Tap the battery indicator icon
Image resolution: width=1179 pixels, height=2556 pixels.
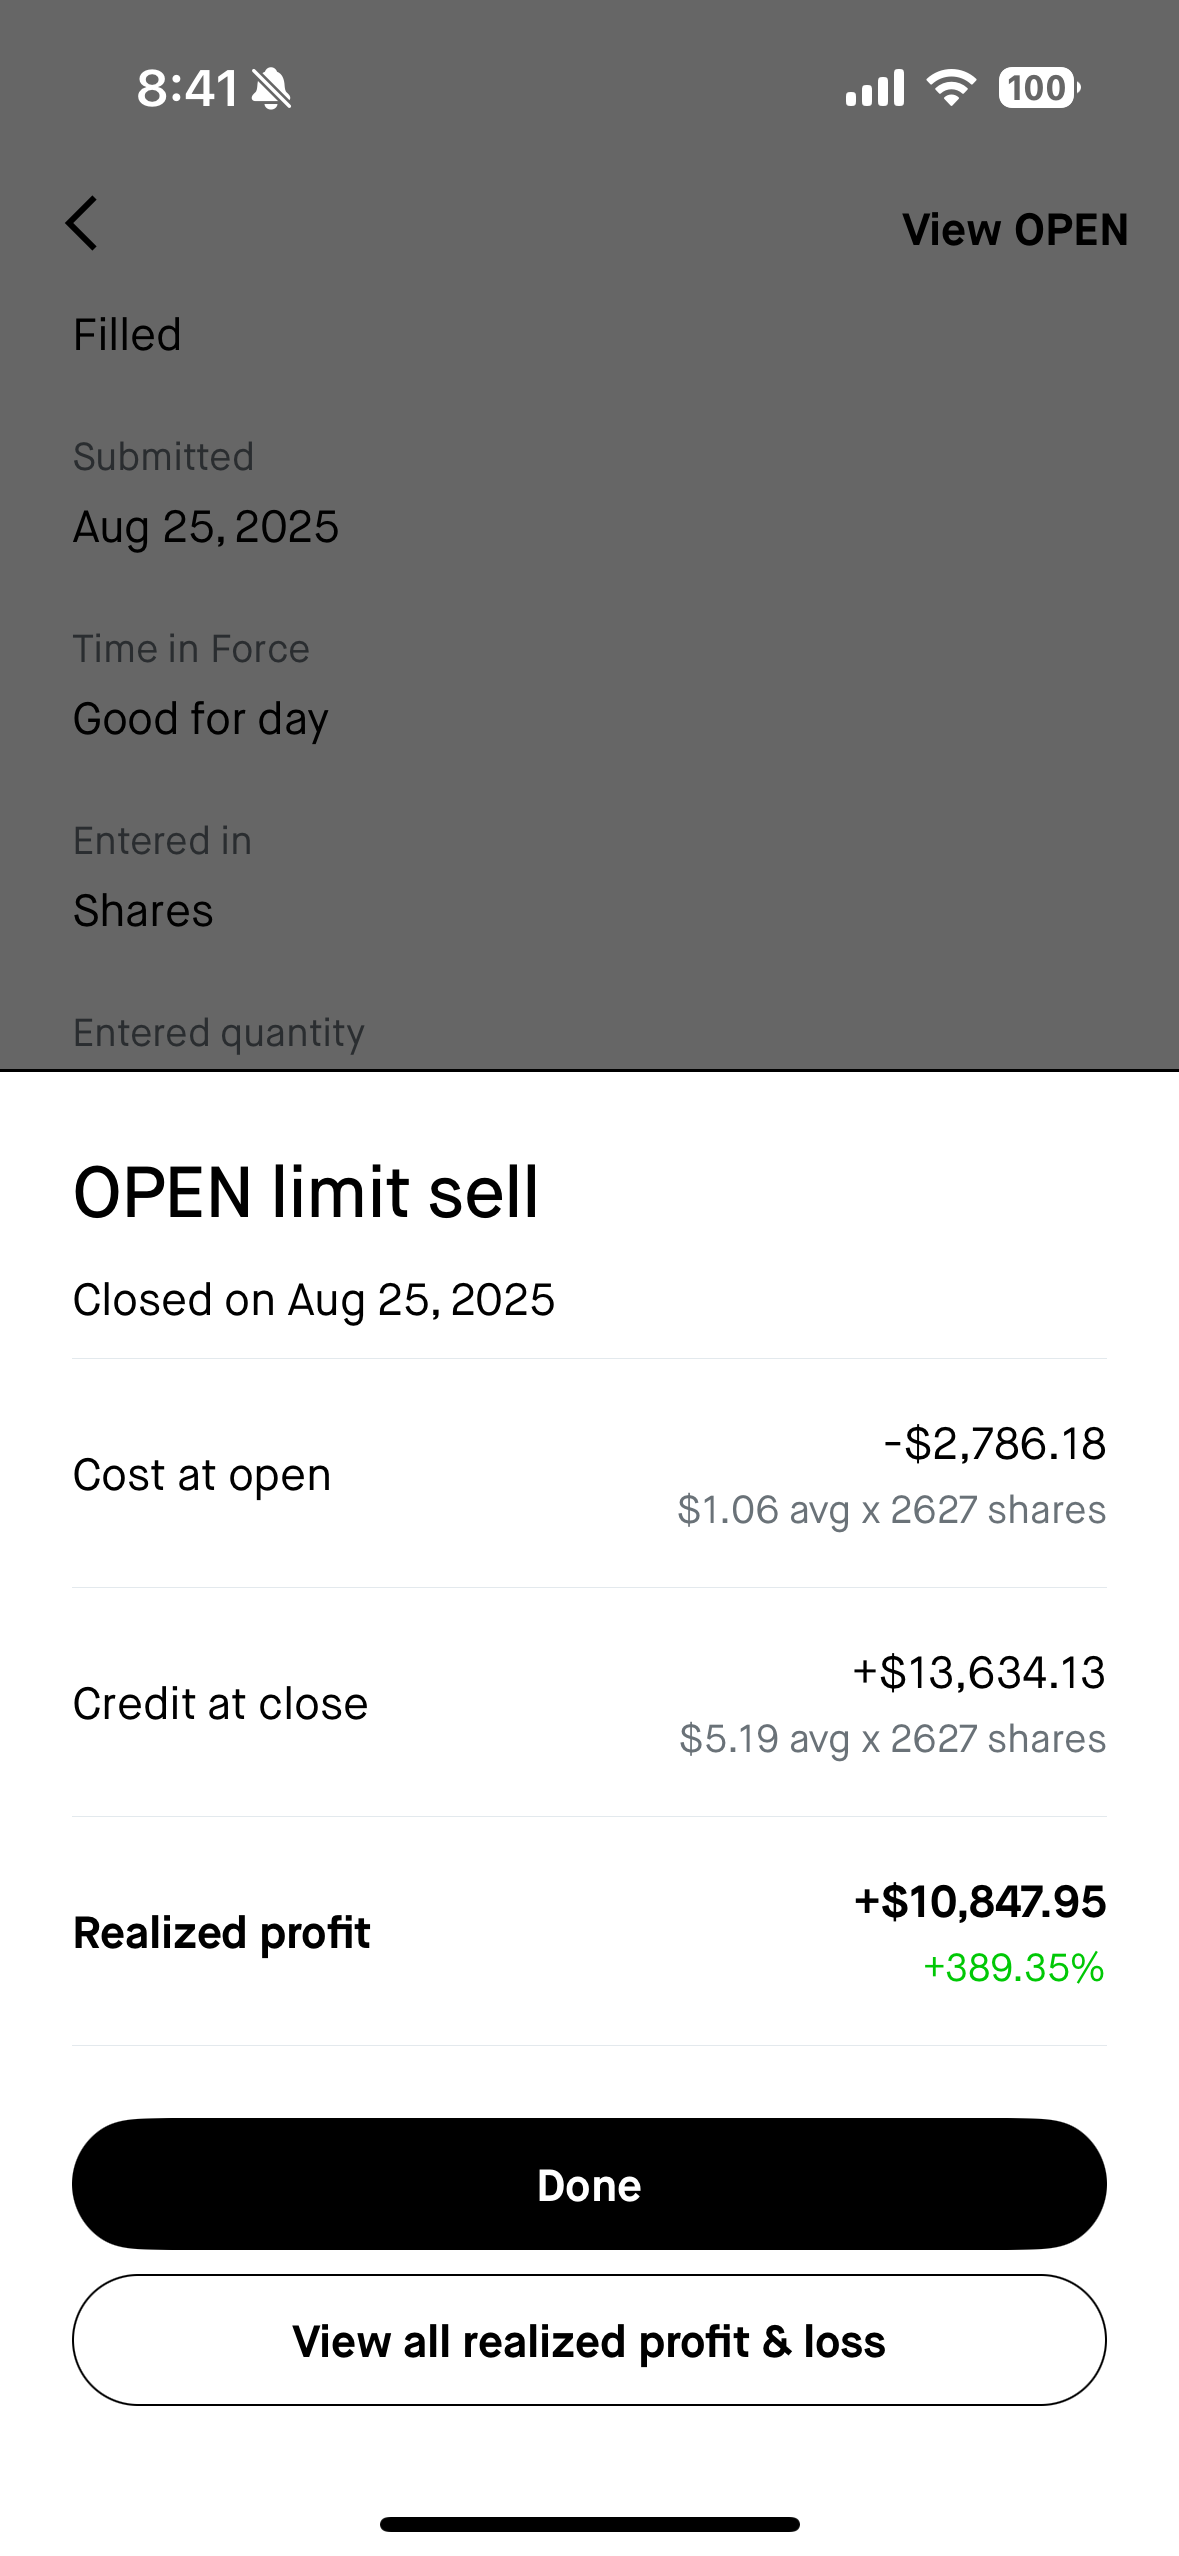(x=1039, y=88)
